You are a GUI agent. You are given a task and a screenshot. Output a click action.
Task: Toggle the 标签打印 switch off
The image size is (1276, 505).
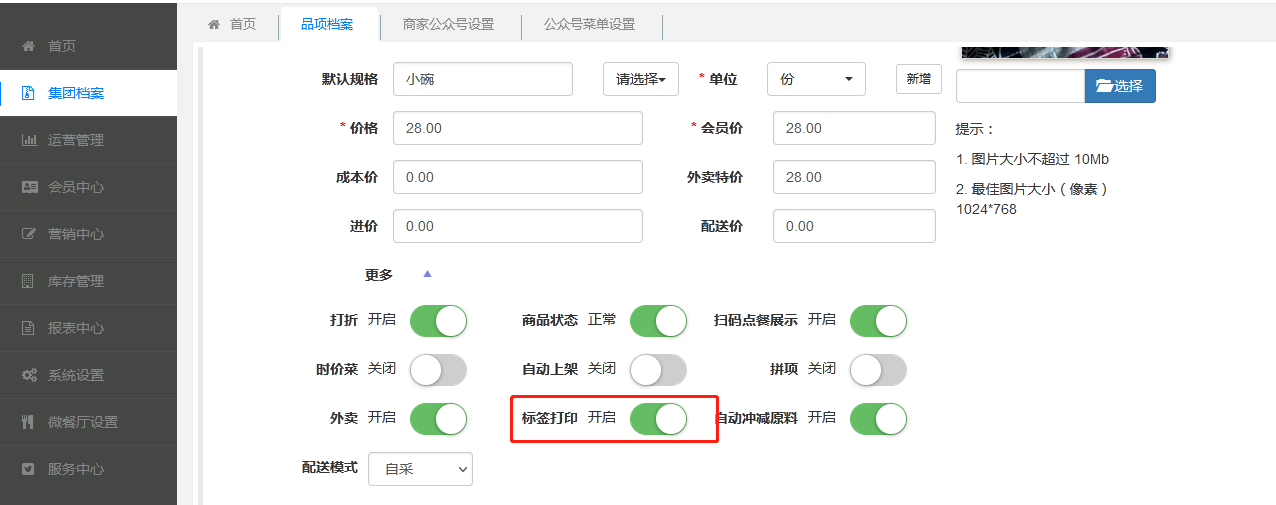(x=658, y=418)
